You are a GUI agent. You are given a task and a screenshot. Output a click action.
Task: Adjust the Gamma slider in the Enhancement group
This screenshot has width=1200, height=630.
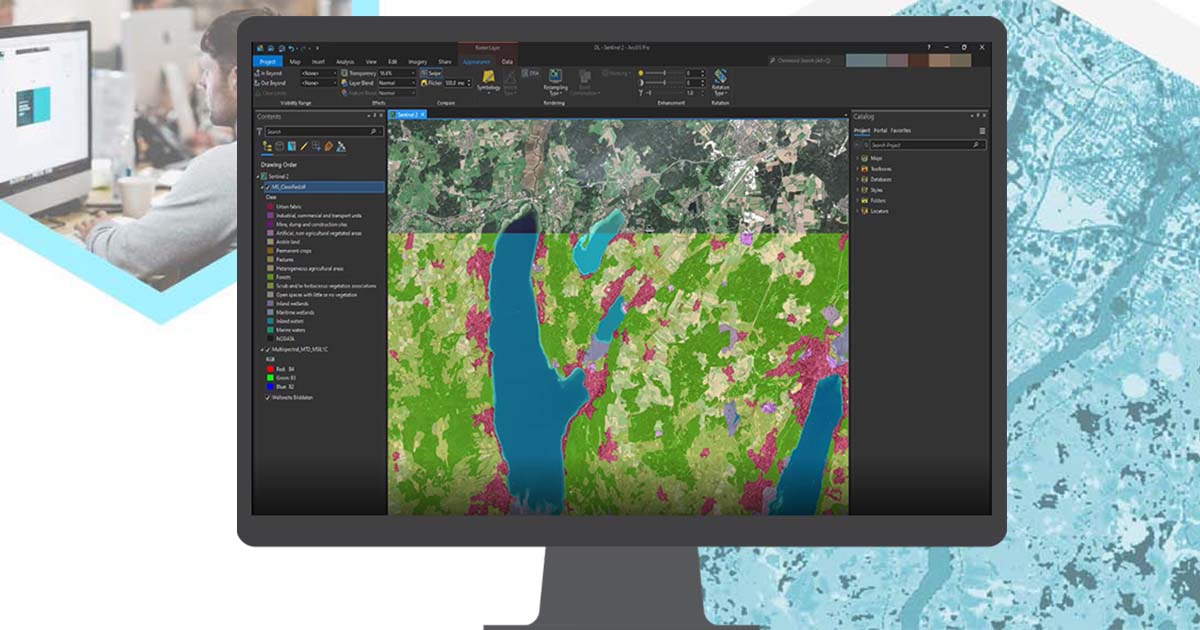click(x=667, y=91)
